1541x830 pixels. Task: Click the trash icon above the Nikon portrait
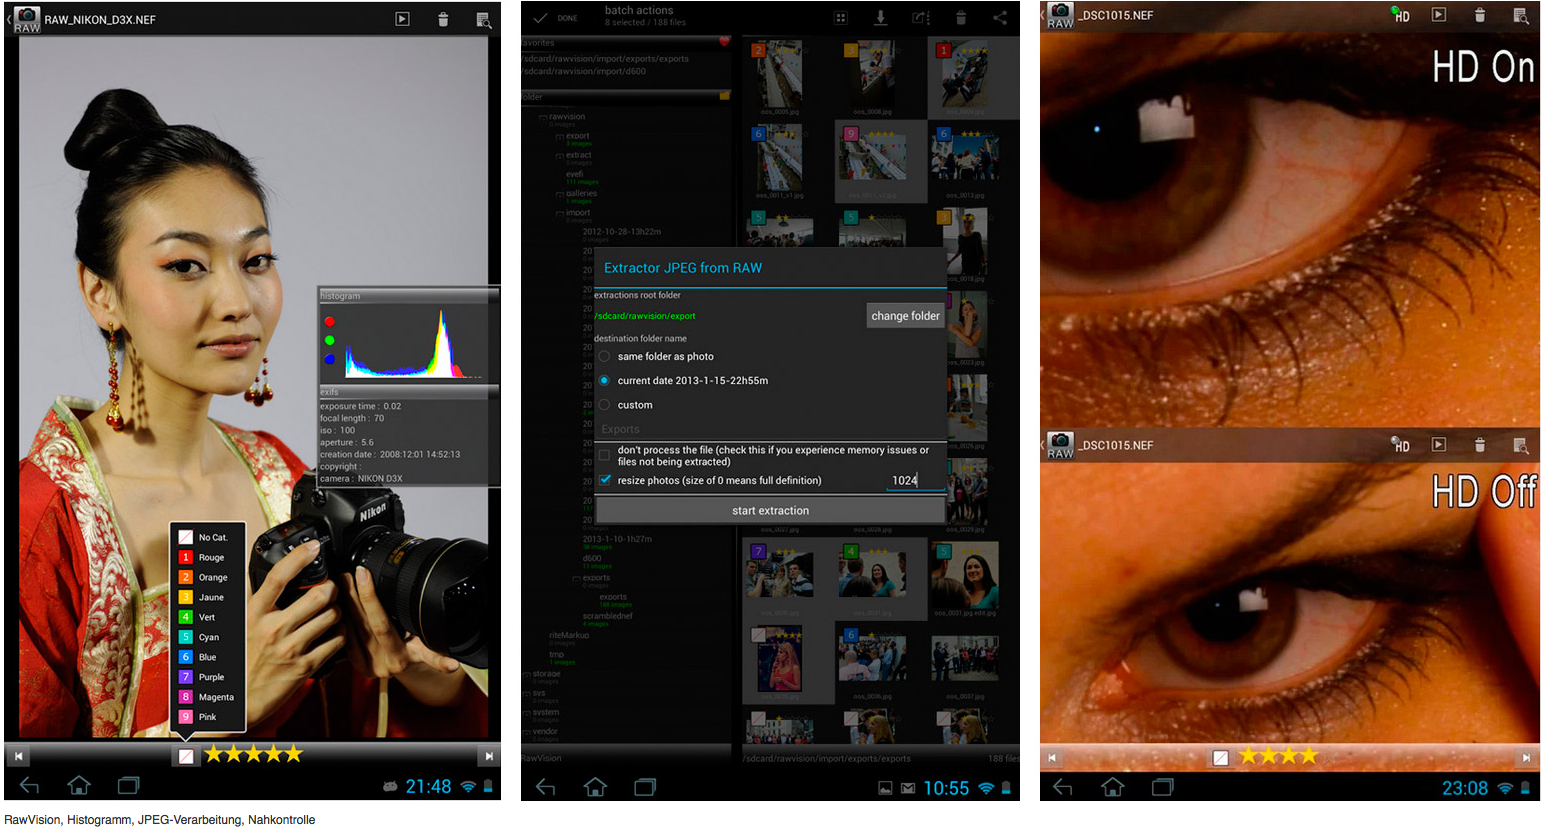443,19
